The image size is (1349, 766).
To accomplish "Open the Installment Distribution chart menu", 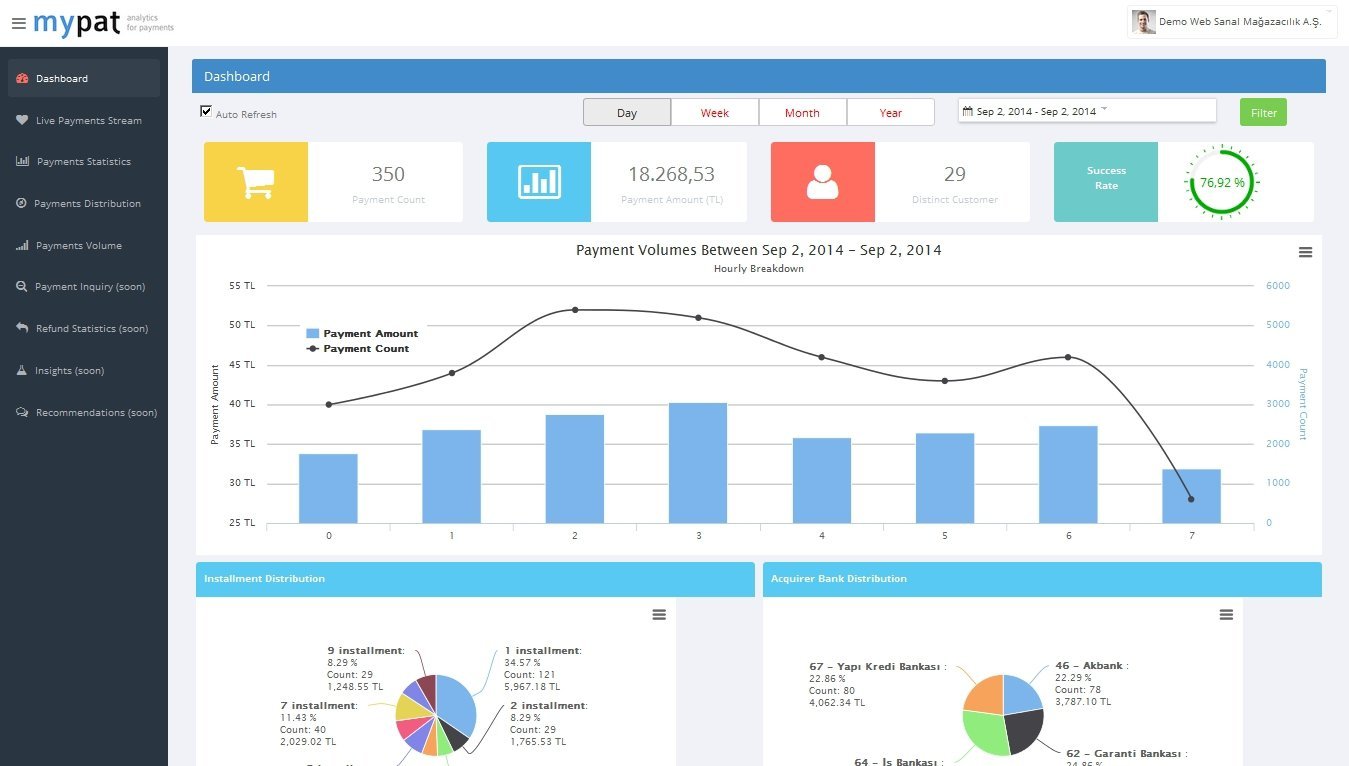I will 658,614.
